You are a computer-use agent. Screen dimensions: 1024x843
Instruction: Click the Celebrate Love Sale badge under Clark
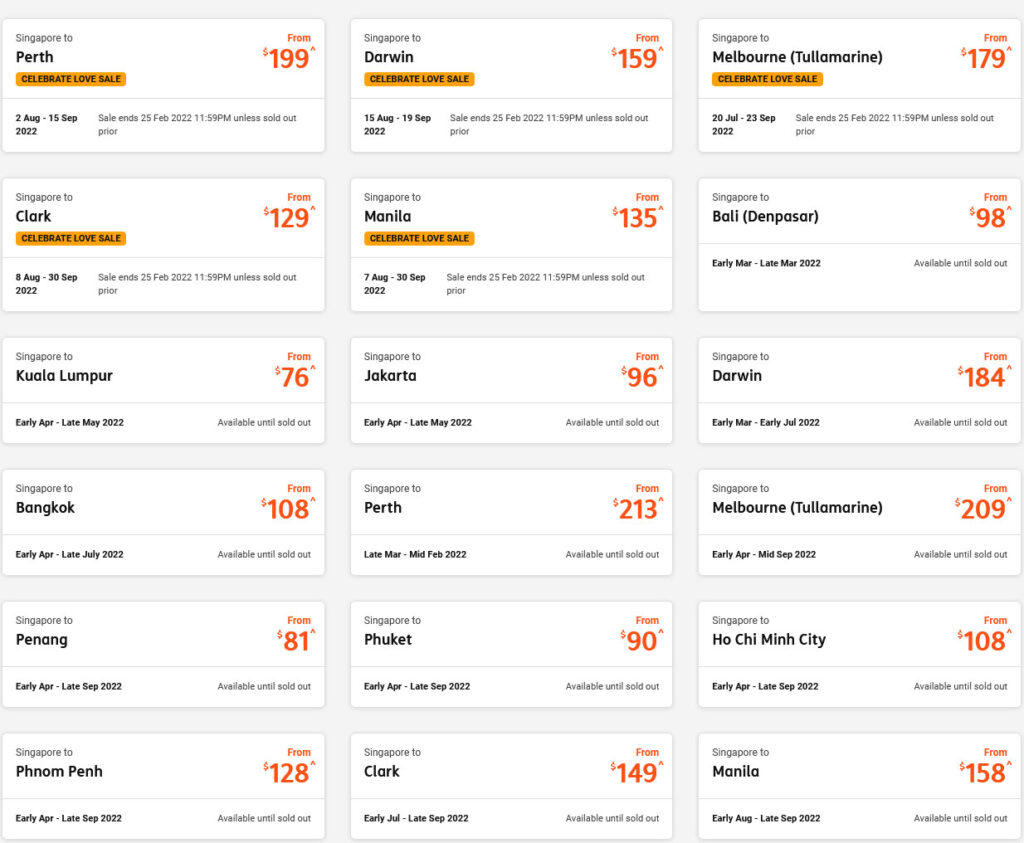(71, 238)
